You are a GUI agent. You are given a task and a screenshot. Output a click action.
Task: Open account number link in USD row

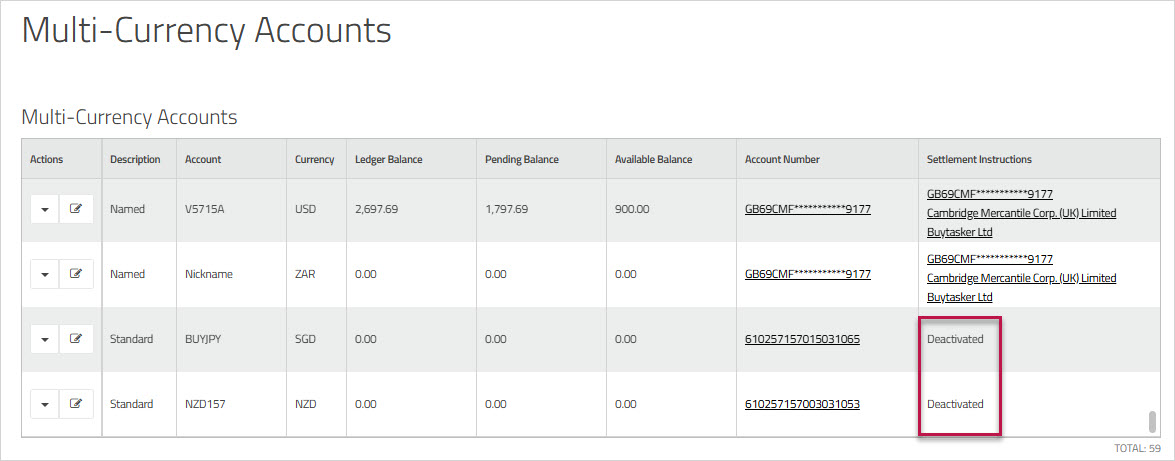[807, 209]
